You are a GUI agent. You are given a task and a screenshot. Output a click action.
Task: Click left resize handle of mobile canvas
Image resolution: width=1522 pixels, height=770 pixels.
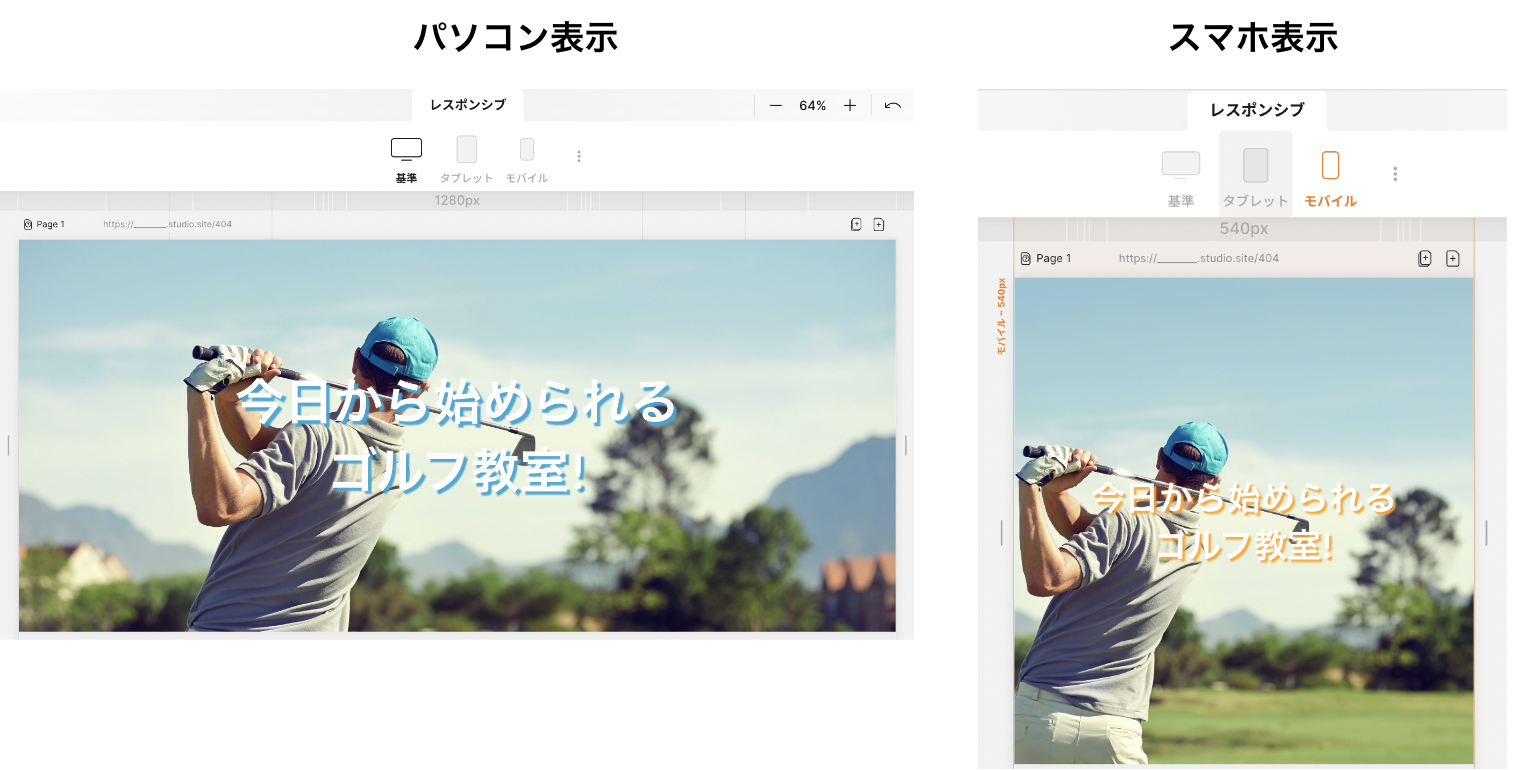pyautogui.click(x=1002, y=533)
